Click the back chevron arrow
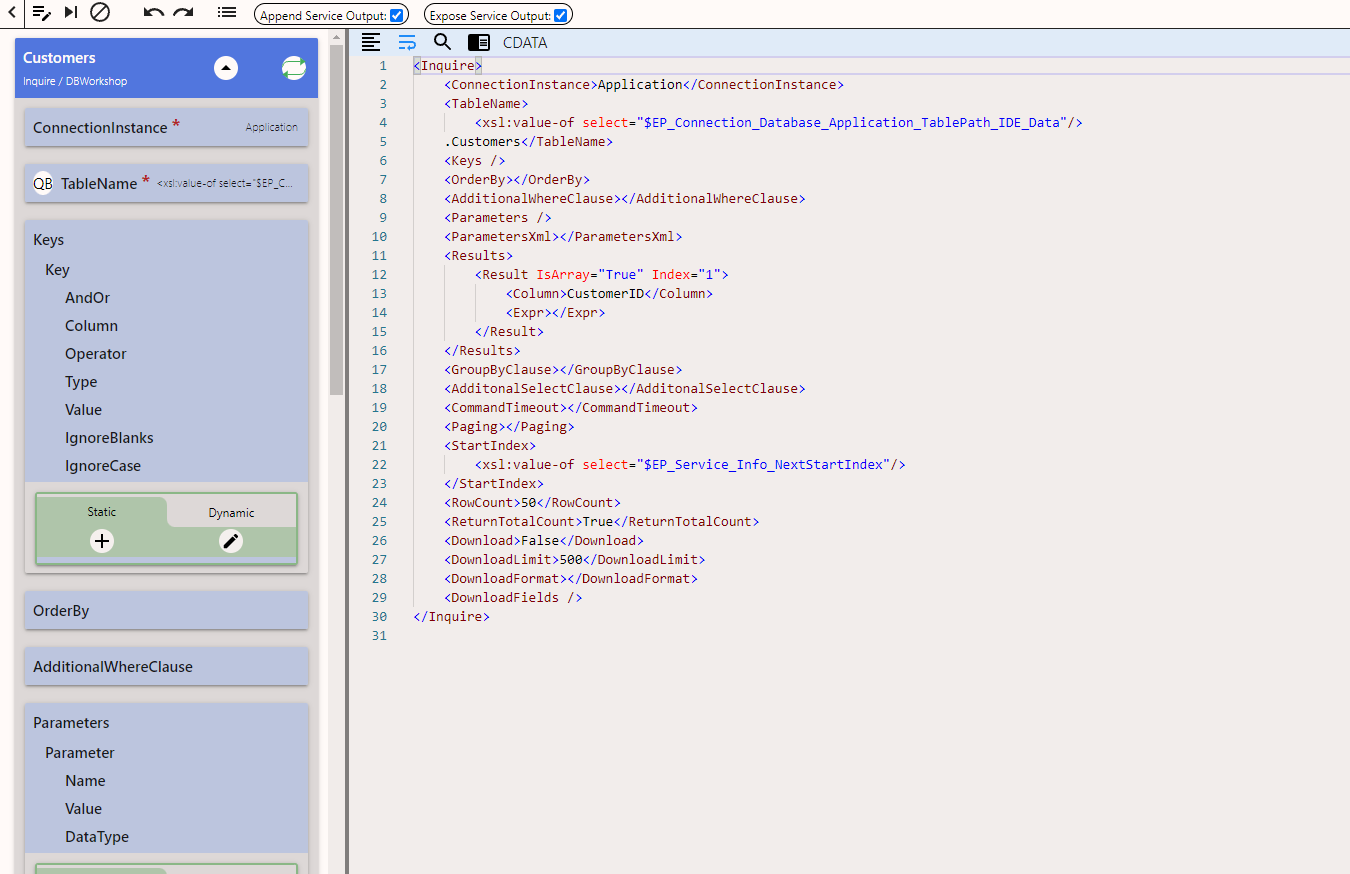Screen dimensions: 1350x874 coord(10,13)
